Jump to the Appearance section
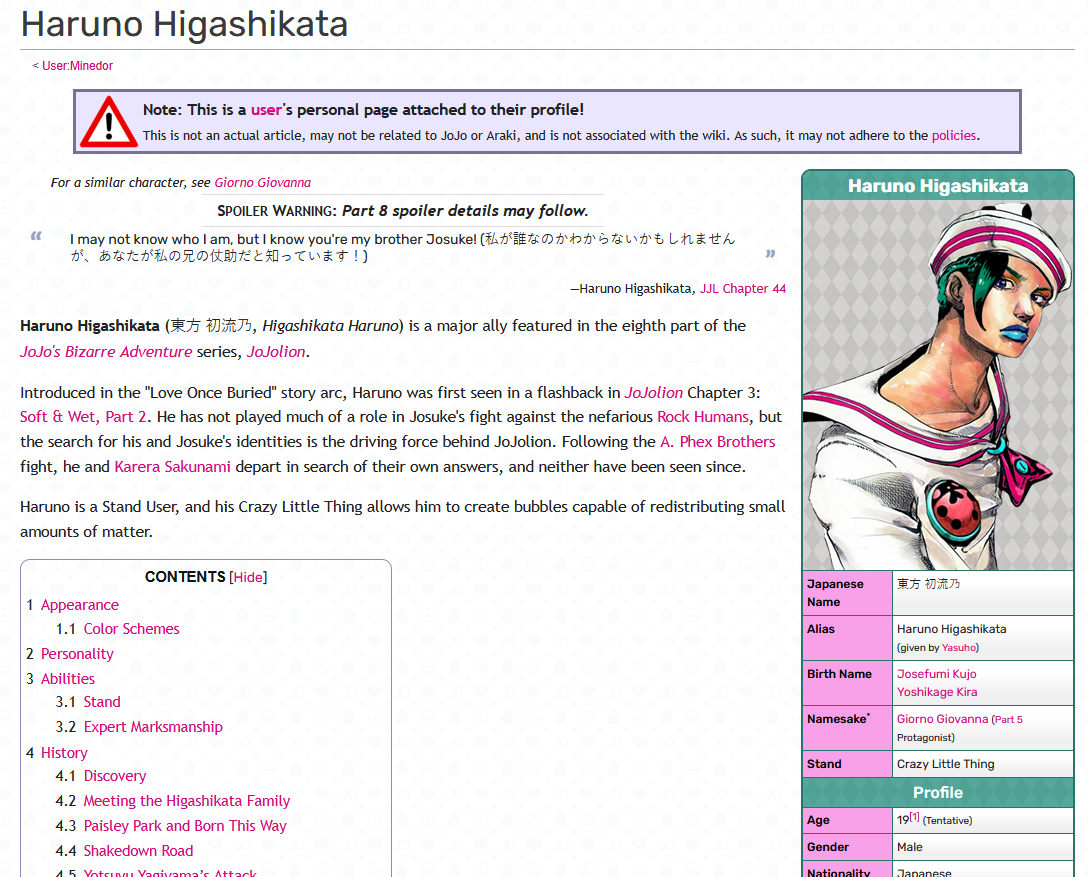Image resolution: width=1088 pixels, height=877 pixels. [79, 605]
